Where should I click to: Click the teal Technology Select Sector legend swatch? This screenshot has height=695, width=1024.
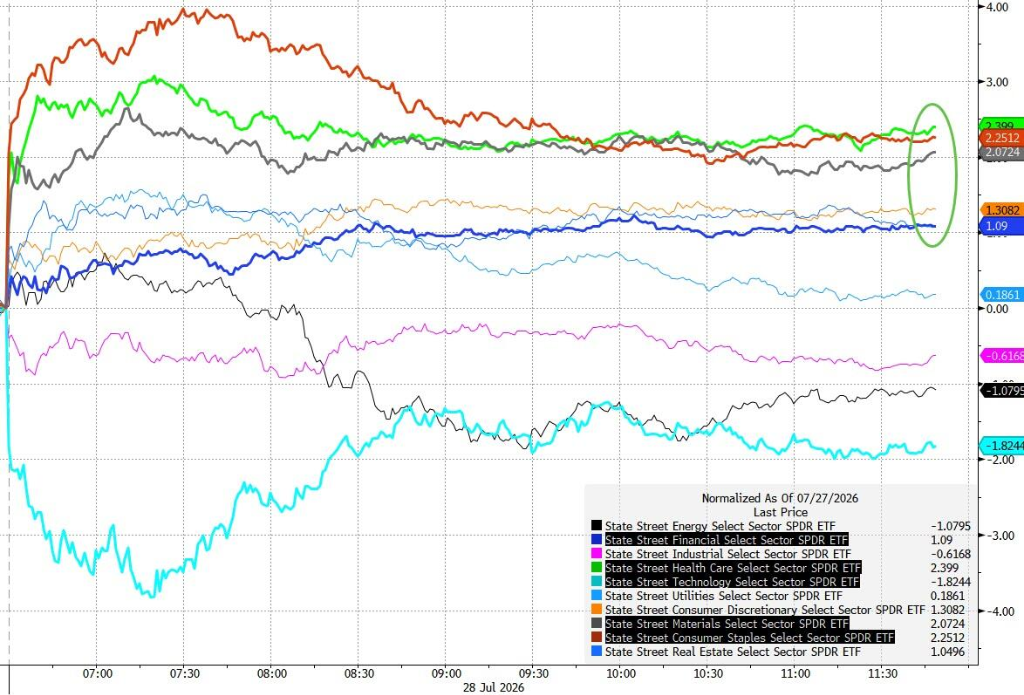596,582
